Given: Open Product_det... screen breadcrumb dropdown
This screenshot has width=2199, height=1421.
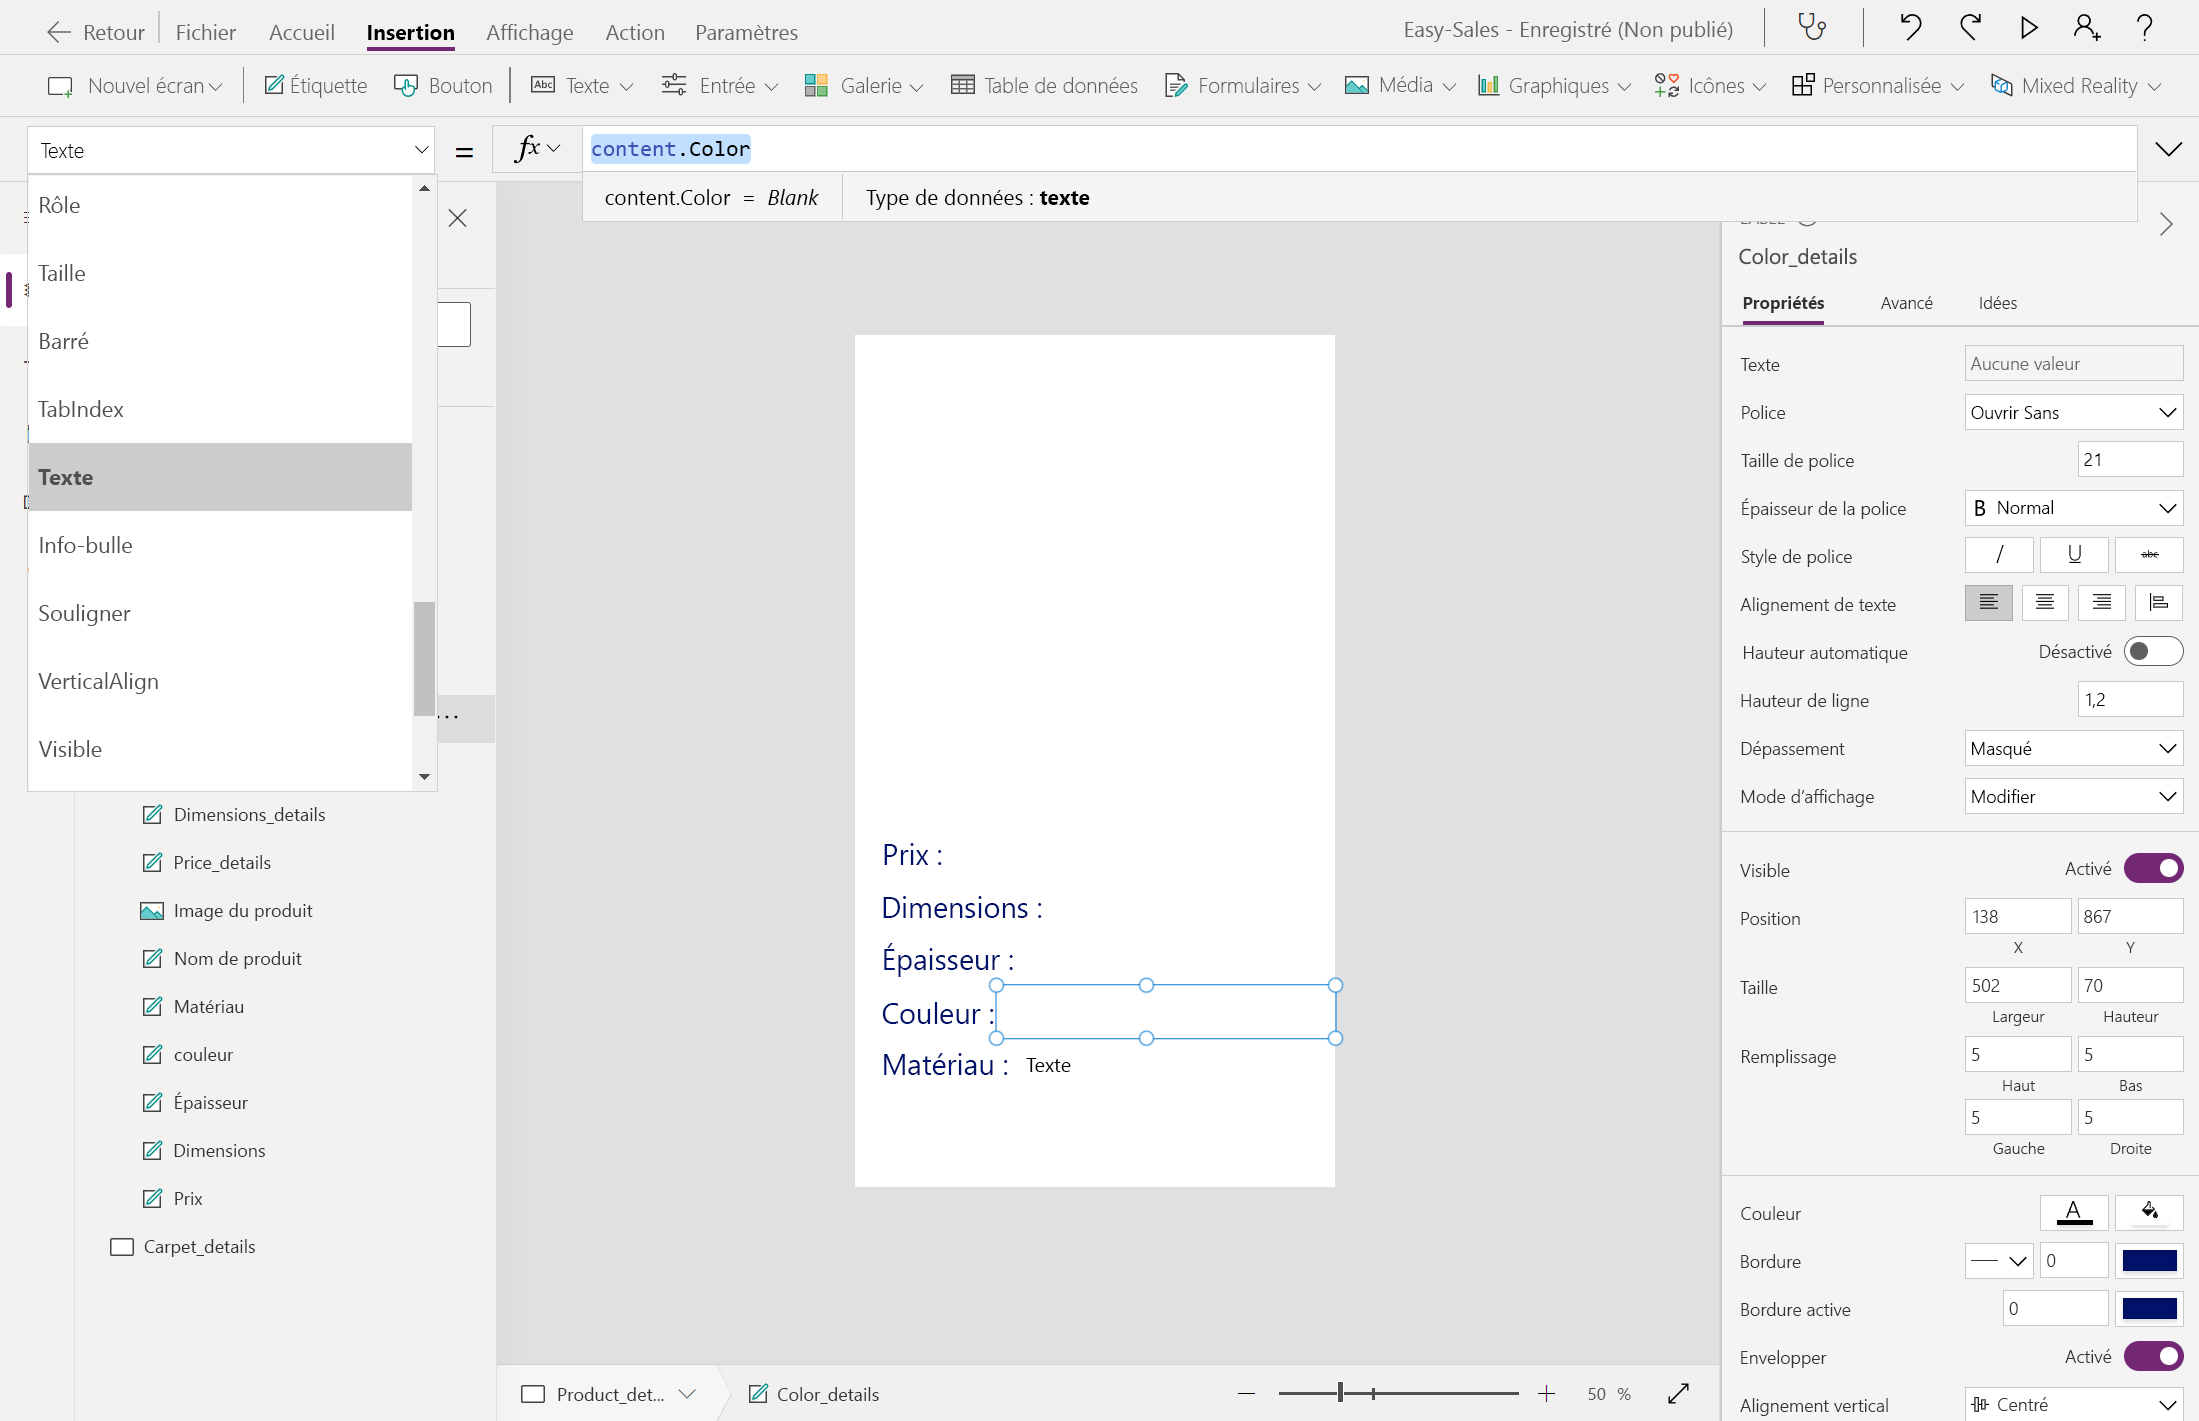Looking at the screenshot, I should (687, 1394).
